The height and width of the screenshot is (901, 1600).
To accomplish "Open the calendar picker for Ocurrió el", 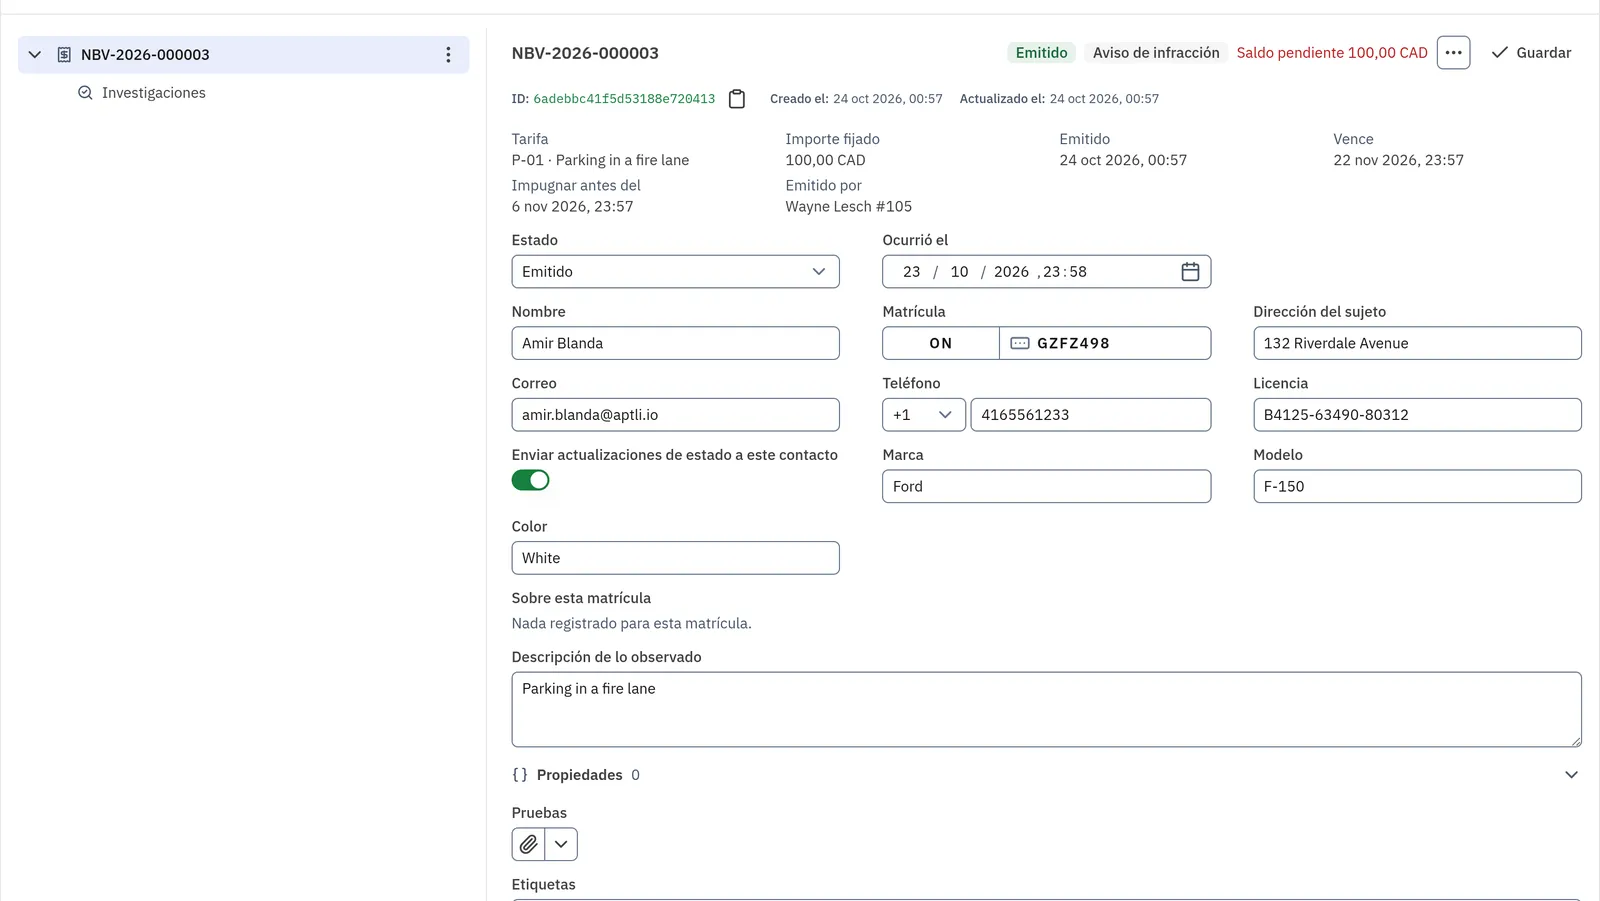I will [1190, 272].
